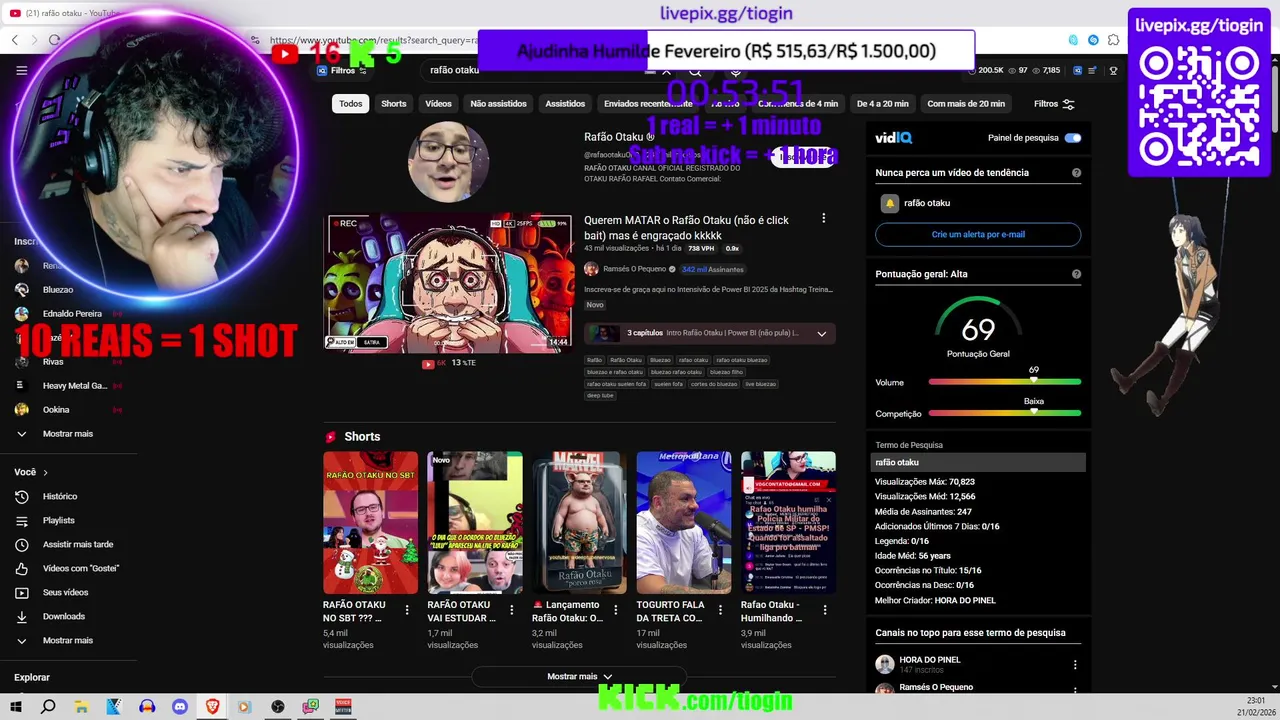1280x720 pixels.
Task: Click the Volume score slider marker
Action: point(1034,381)
